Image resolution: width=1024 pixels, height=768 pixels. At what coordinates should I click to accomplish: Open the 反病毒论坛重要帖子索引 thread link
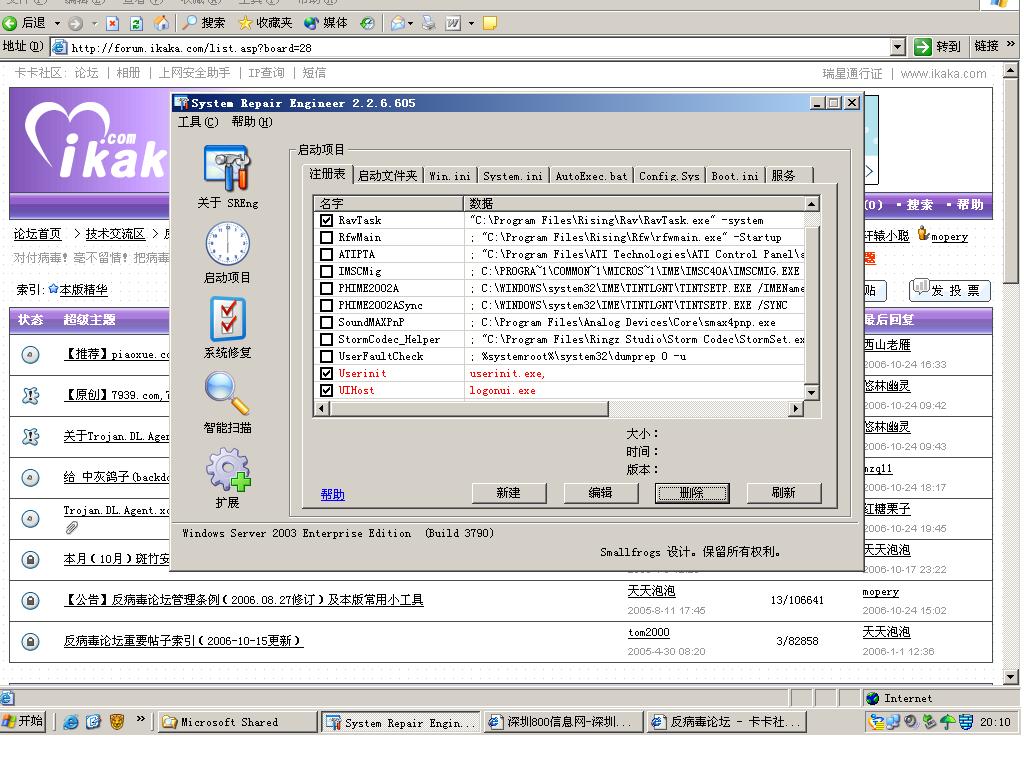point(183,641)
